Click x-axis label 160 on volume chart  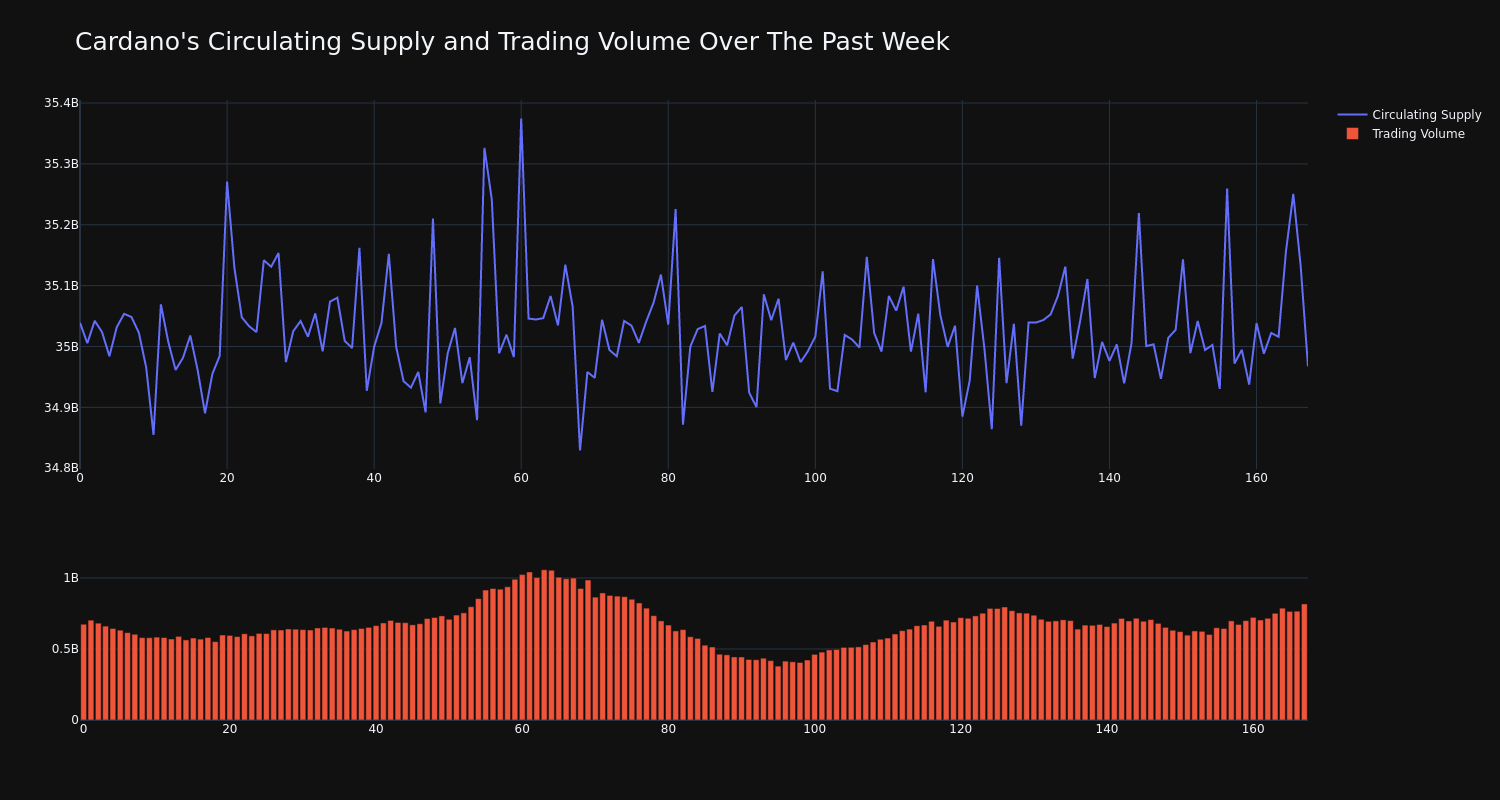tap(1253, 729)
